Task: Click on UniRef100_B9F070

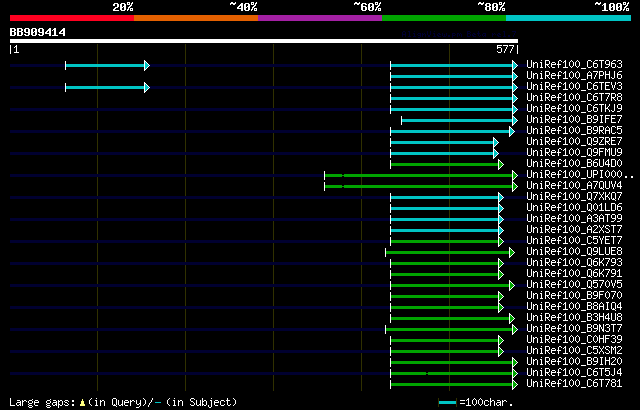Action: tap(574, 296)
